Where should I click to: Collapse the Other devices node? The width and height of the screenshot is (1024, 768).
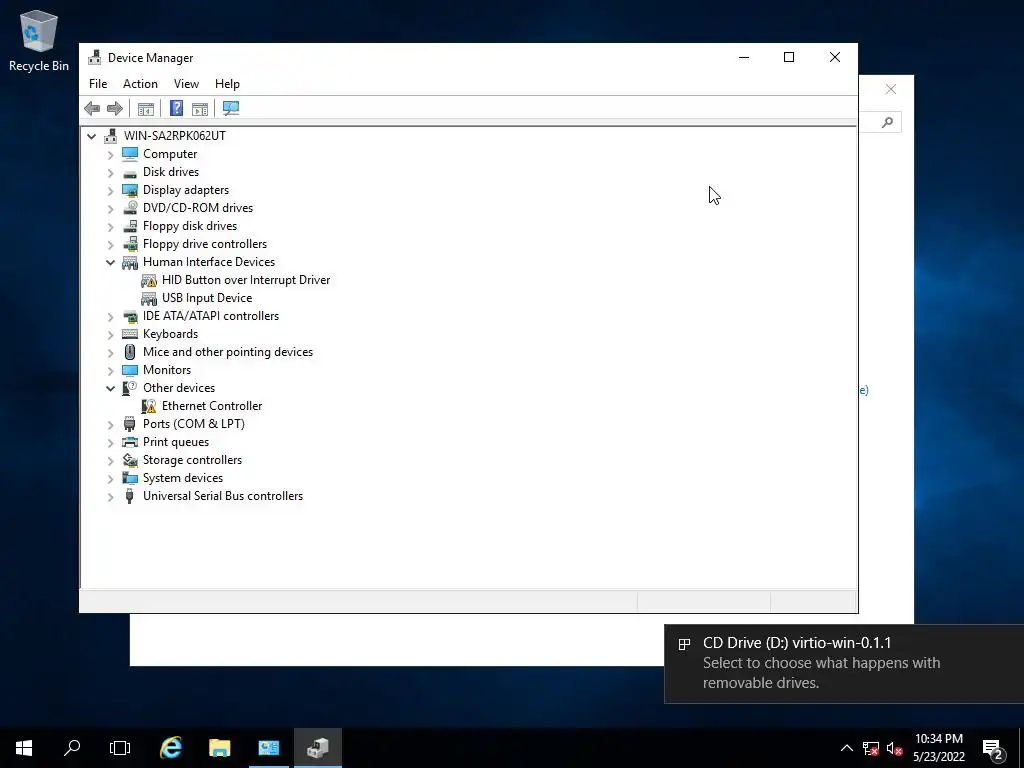pos(110,388)
